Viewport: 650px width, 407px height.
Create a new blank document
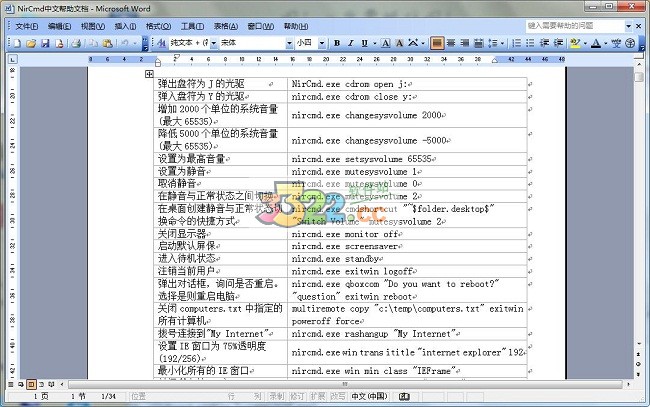[17, 43]
